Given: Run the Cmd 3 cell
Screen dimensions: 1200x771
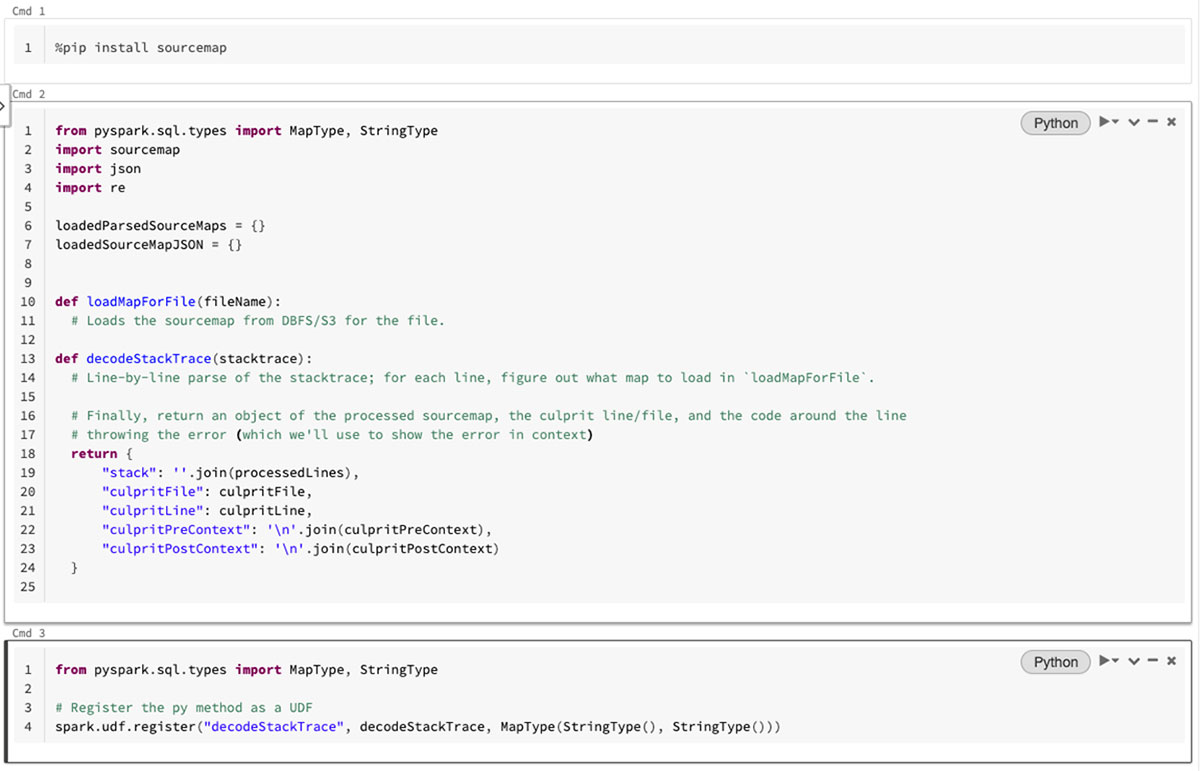Looking at the screenshot, I should (1106, 661).
